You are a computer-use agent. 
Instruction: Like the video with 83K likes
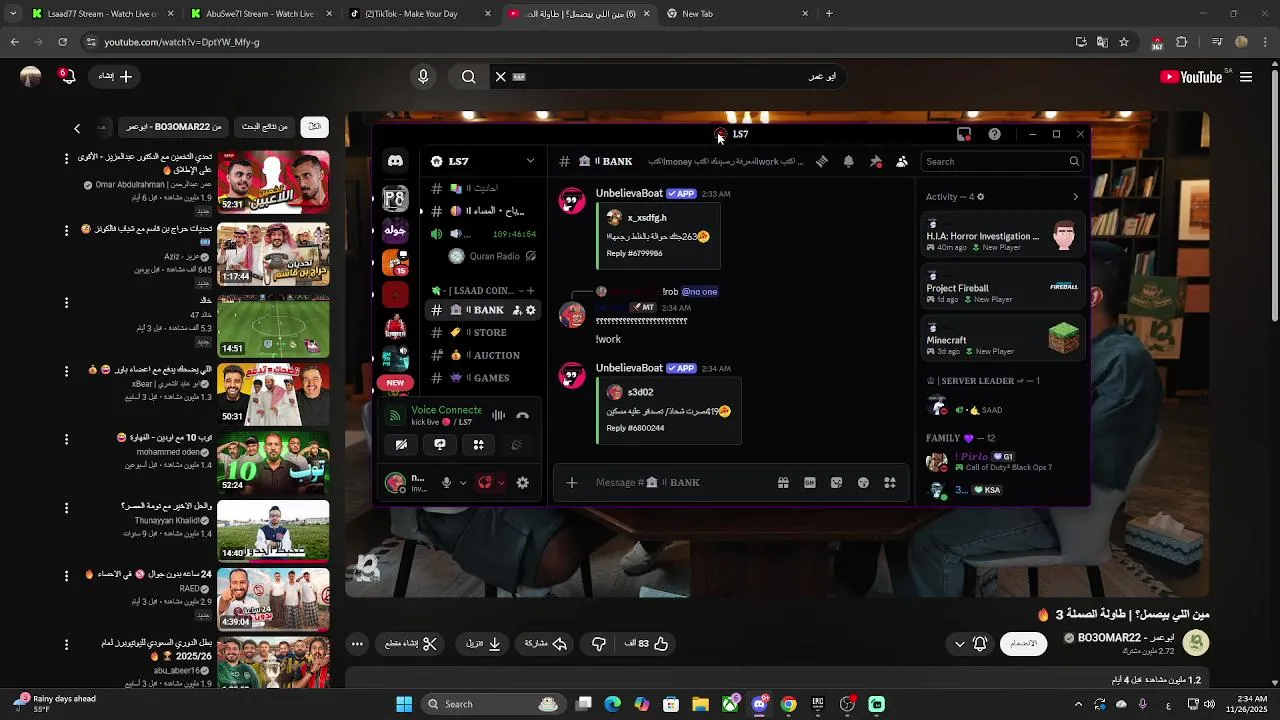[647, 644]
